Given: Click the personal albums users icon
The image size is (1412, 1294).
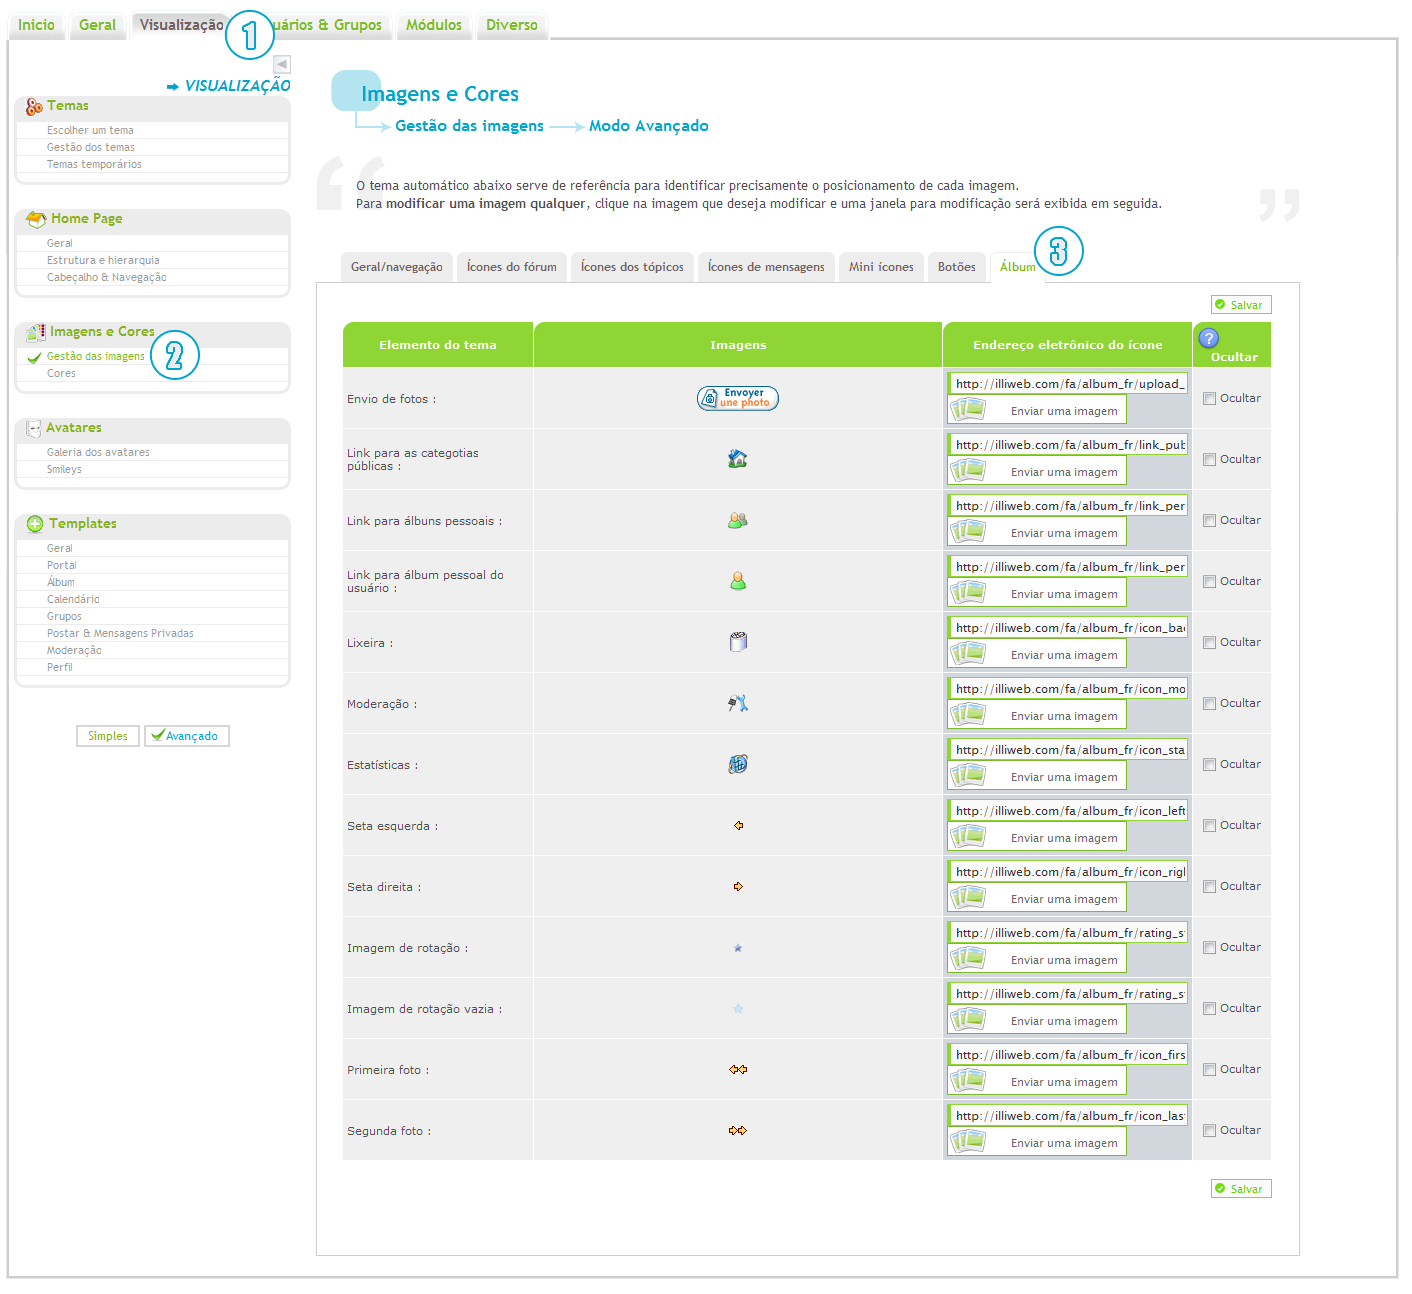Looking at the screenshot, I should pos(738,520).
